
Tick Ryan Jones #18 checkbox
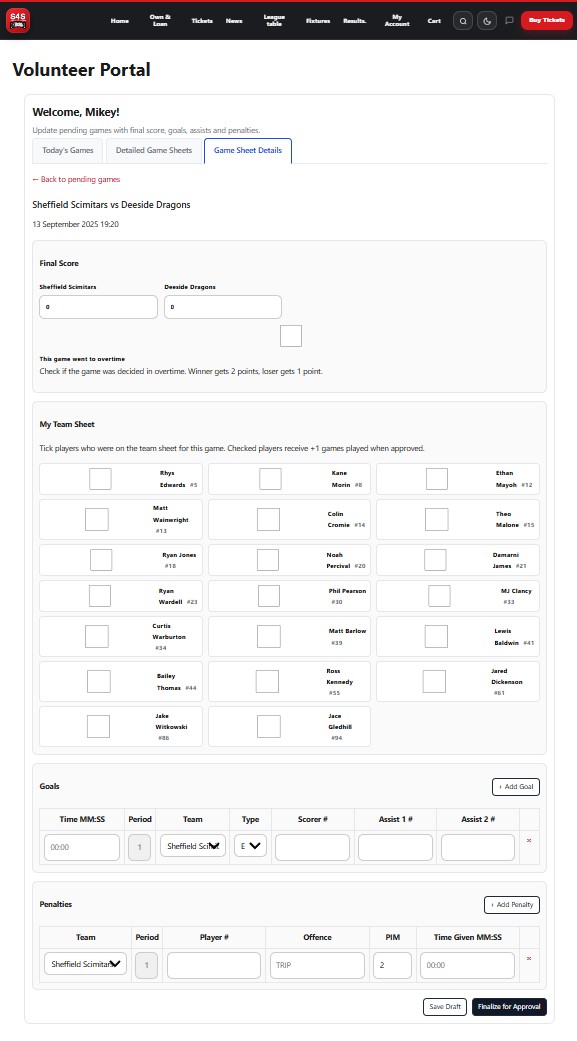pyautogui.click(x=101, y=560)
